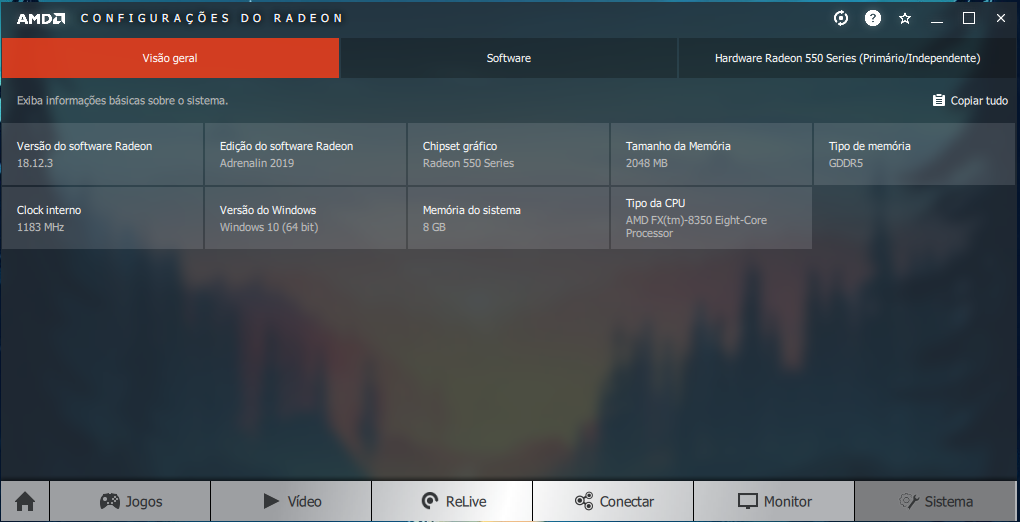The image size is (1020, 522).
Task: Open the help question mark icon
Action: coord(872,18)
